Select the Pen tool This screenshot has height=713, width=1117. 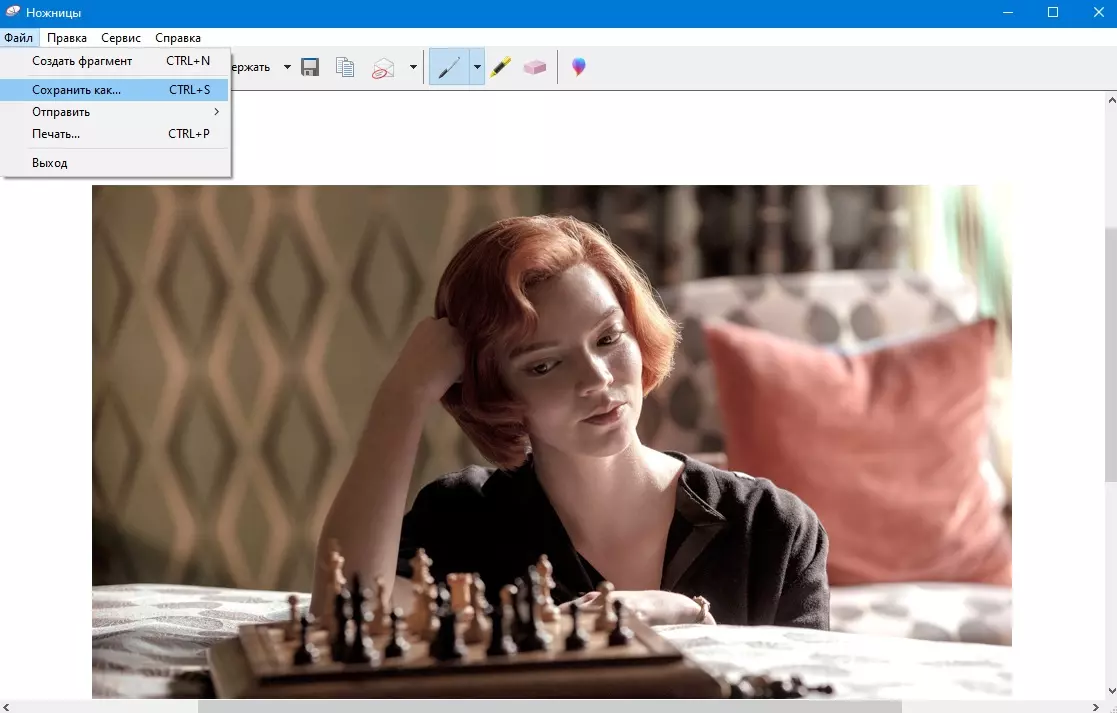click(x=449, y=67)
